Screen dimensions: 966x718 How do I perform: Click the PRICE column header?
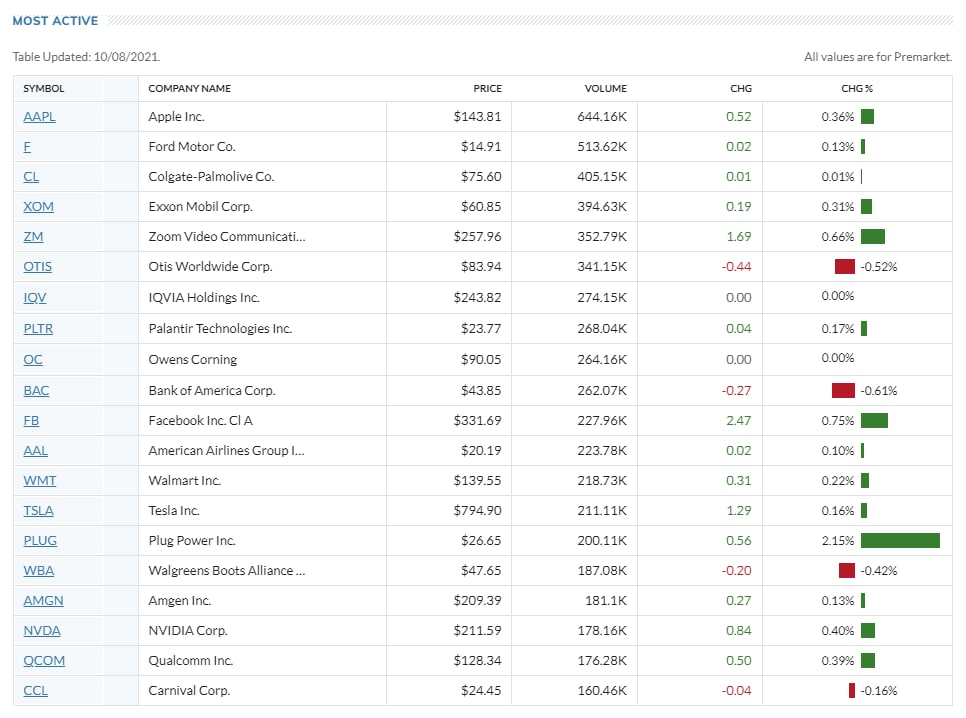[487, 89]
